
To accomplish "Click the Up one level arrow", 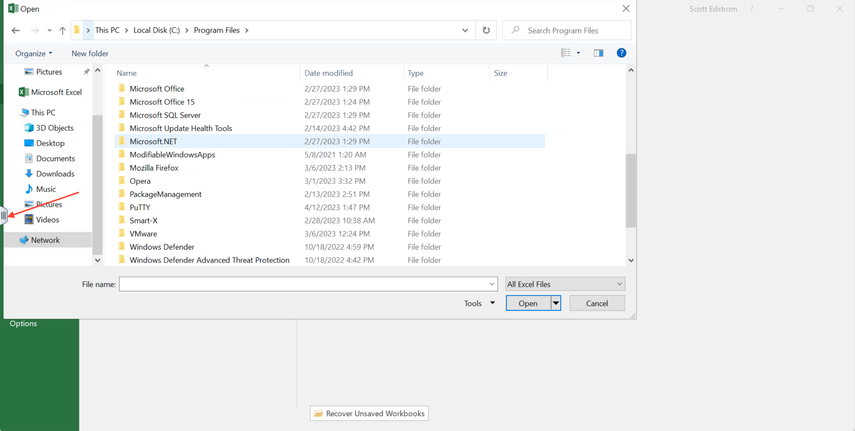I will [x=62, y=30].
